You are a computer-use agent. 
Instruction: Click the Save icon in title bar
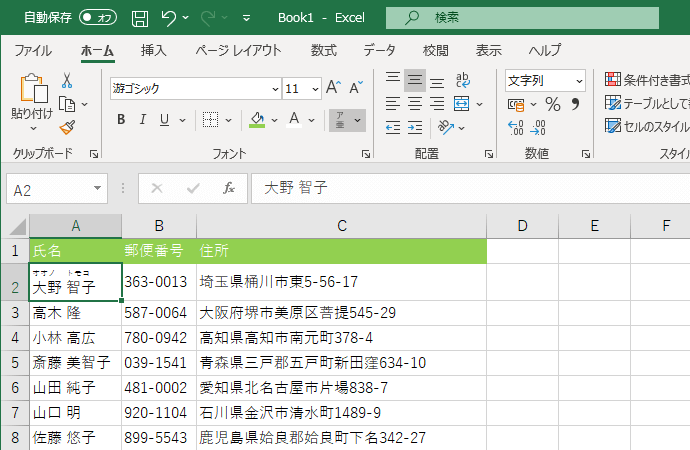140,18
